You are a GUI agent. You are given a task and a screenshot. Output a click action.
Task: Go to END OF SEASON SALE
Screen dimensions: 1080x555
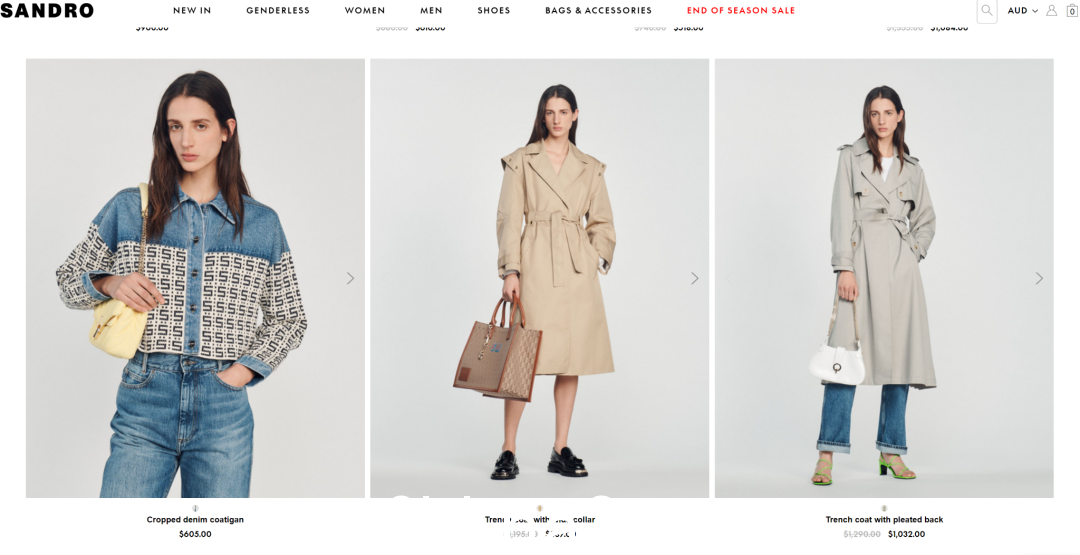coord(741,10)
